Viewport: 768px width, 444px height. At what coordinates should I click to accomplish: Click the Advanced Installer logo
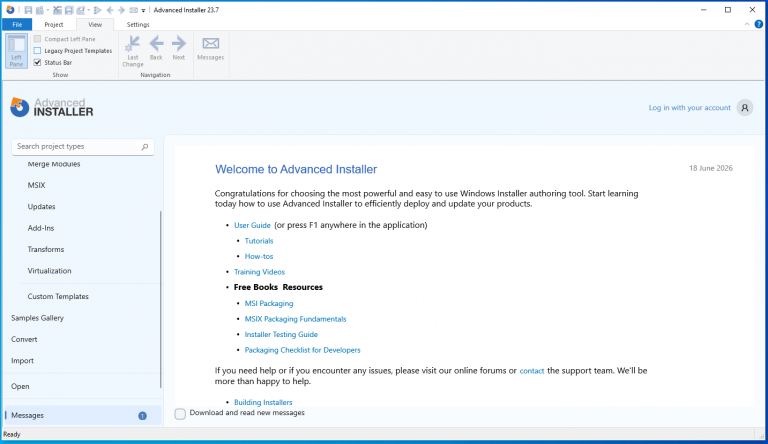coord(51,107)
